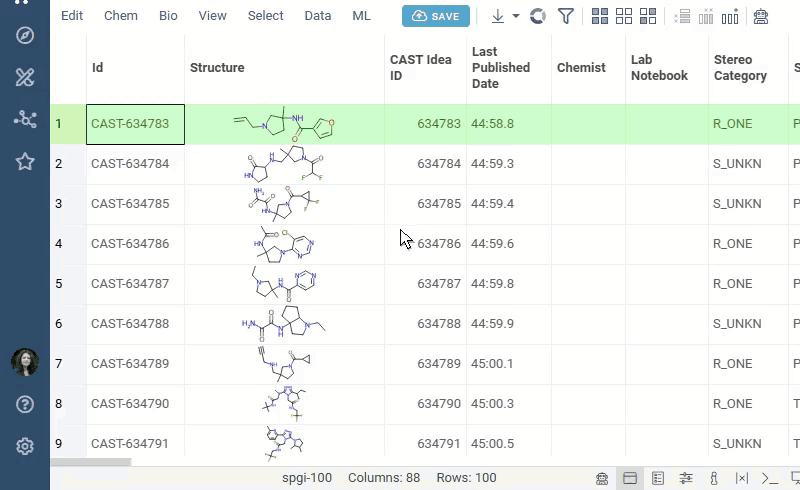Click Columns: 88 in status bar
The image size is (800, 490).
tap(384, 478)
